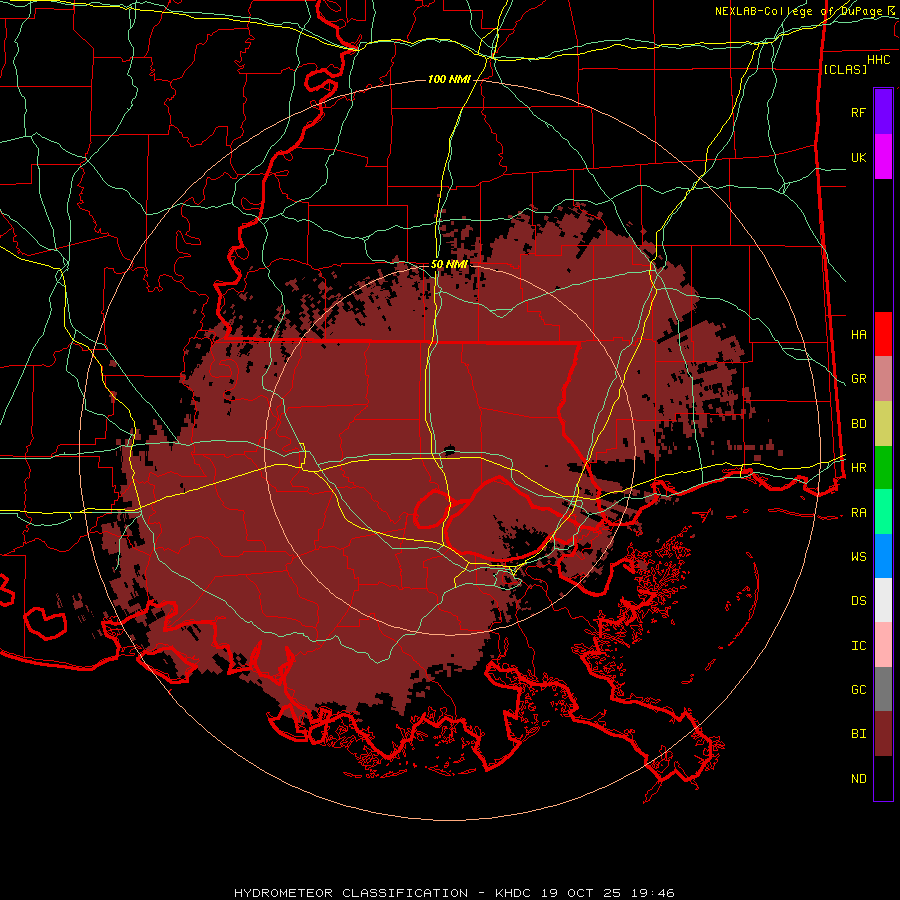Click the RF purple legend swatch

click(883, 112)
